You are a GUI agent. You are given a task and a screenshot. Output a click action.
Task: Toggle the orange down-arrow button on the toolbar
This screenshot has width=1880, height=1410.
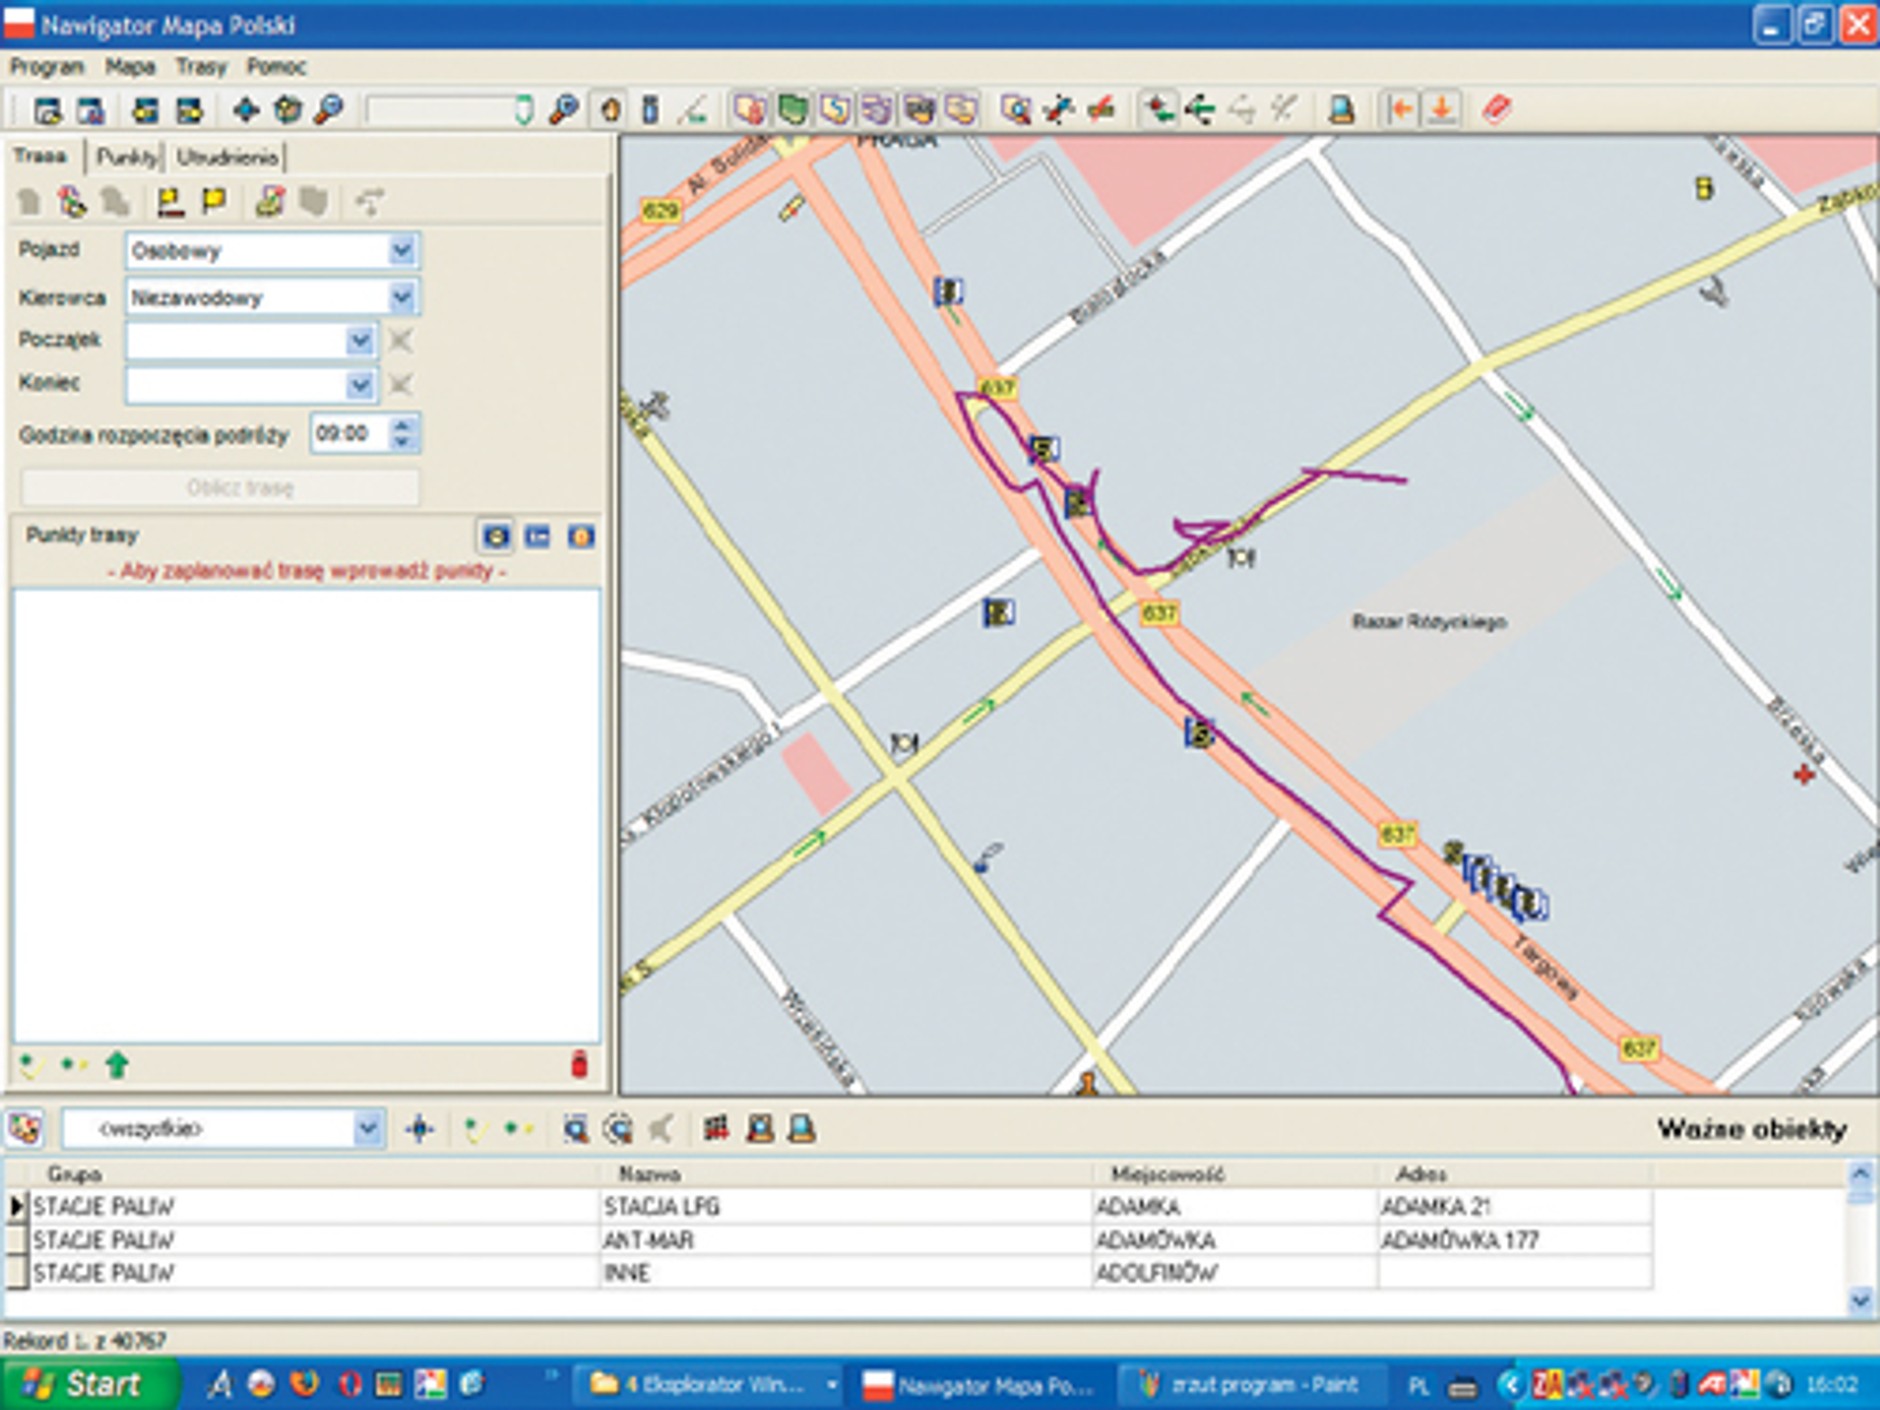(1440, 110)
